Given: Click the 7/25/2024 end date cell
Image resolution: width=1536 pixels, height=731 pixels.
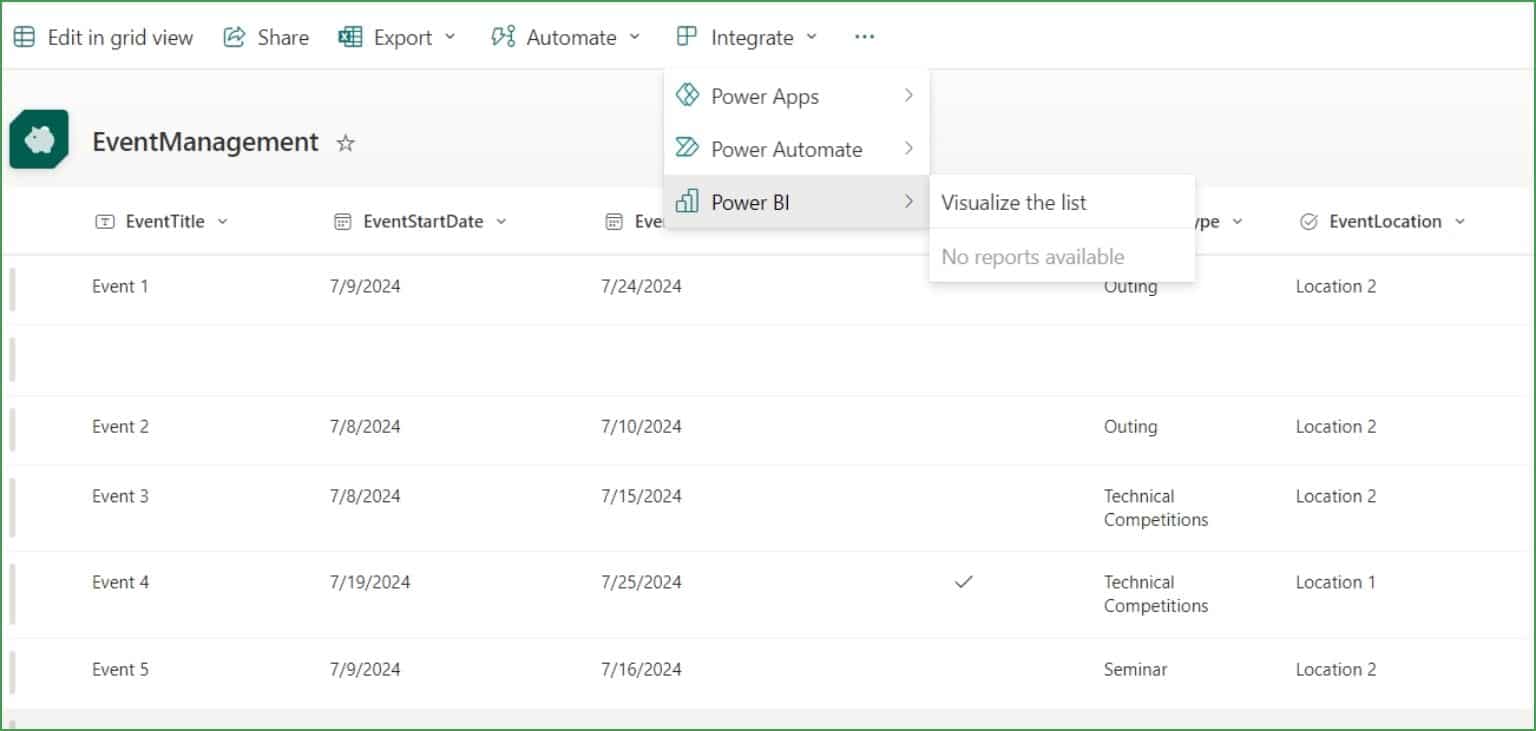Looking at the screenshot, I should point(641,583).
